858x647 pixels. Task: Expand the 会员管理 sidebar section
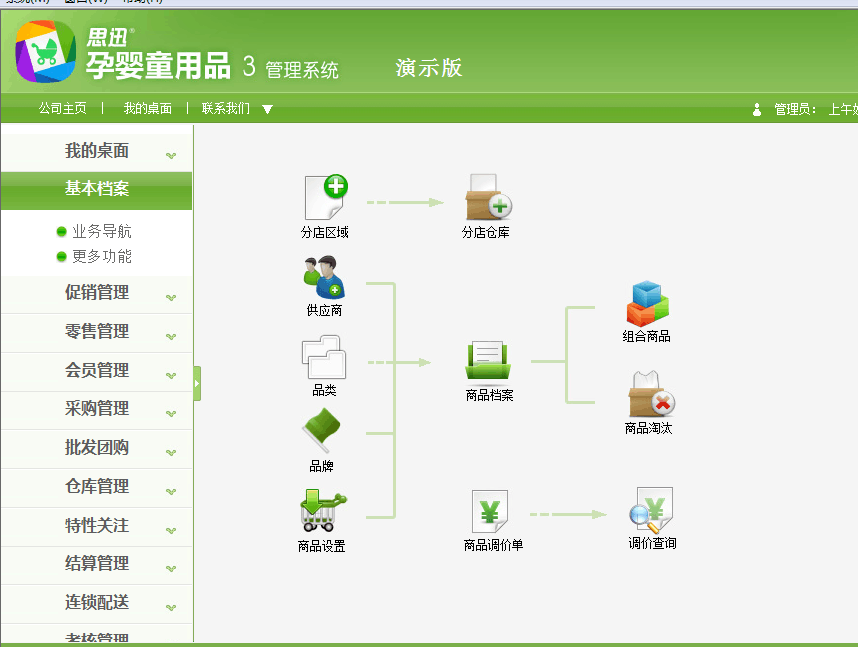(96, 371)
